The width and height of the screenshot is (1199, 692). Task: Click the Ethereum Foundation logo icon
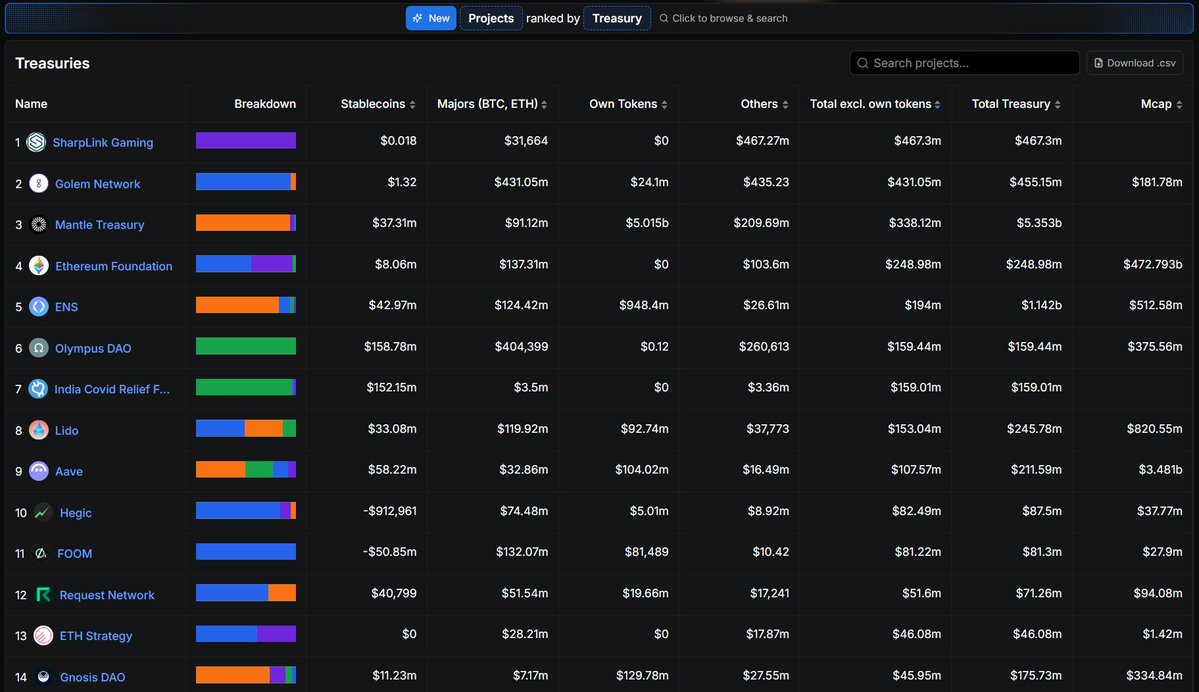(38, 265)
